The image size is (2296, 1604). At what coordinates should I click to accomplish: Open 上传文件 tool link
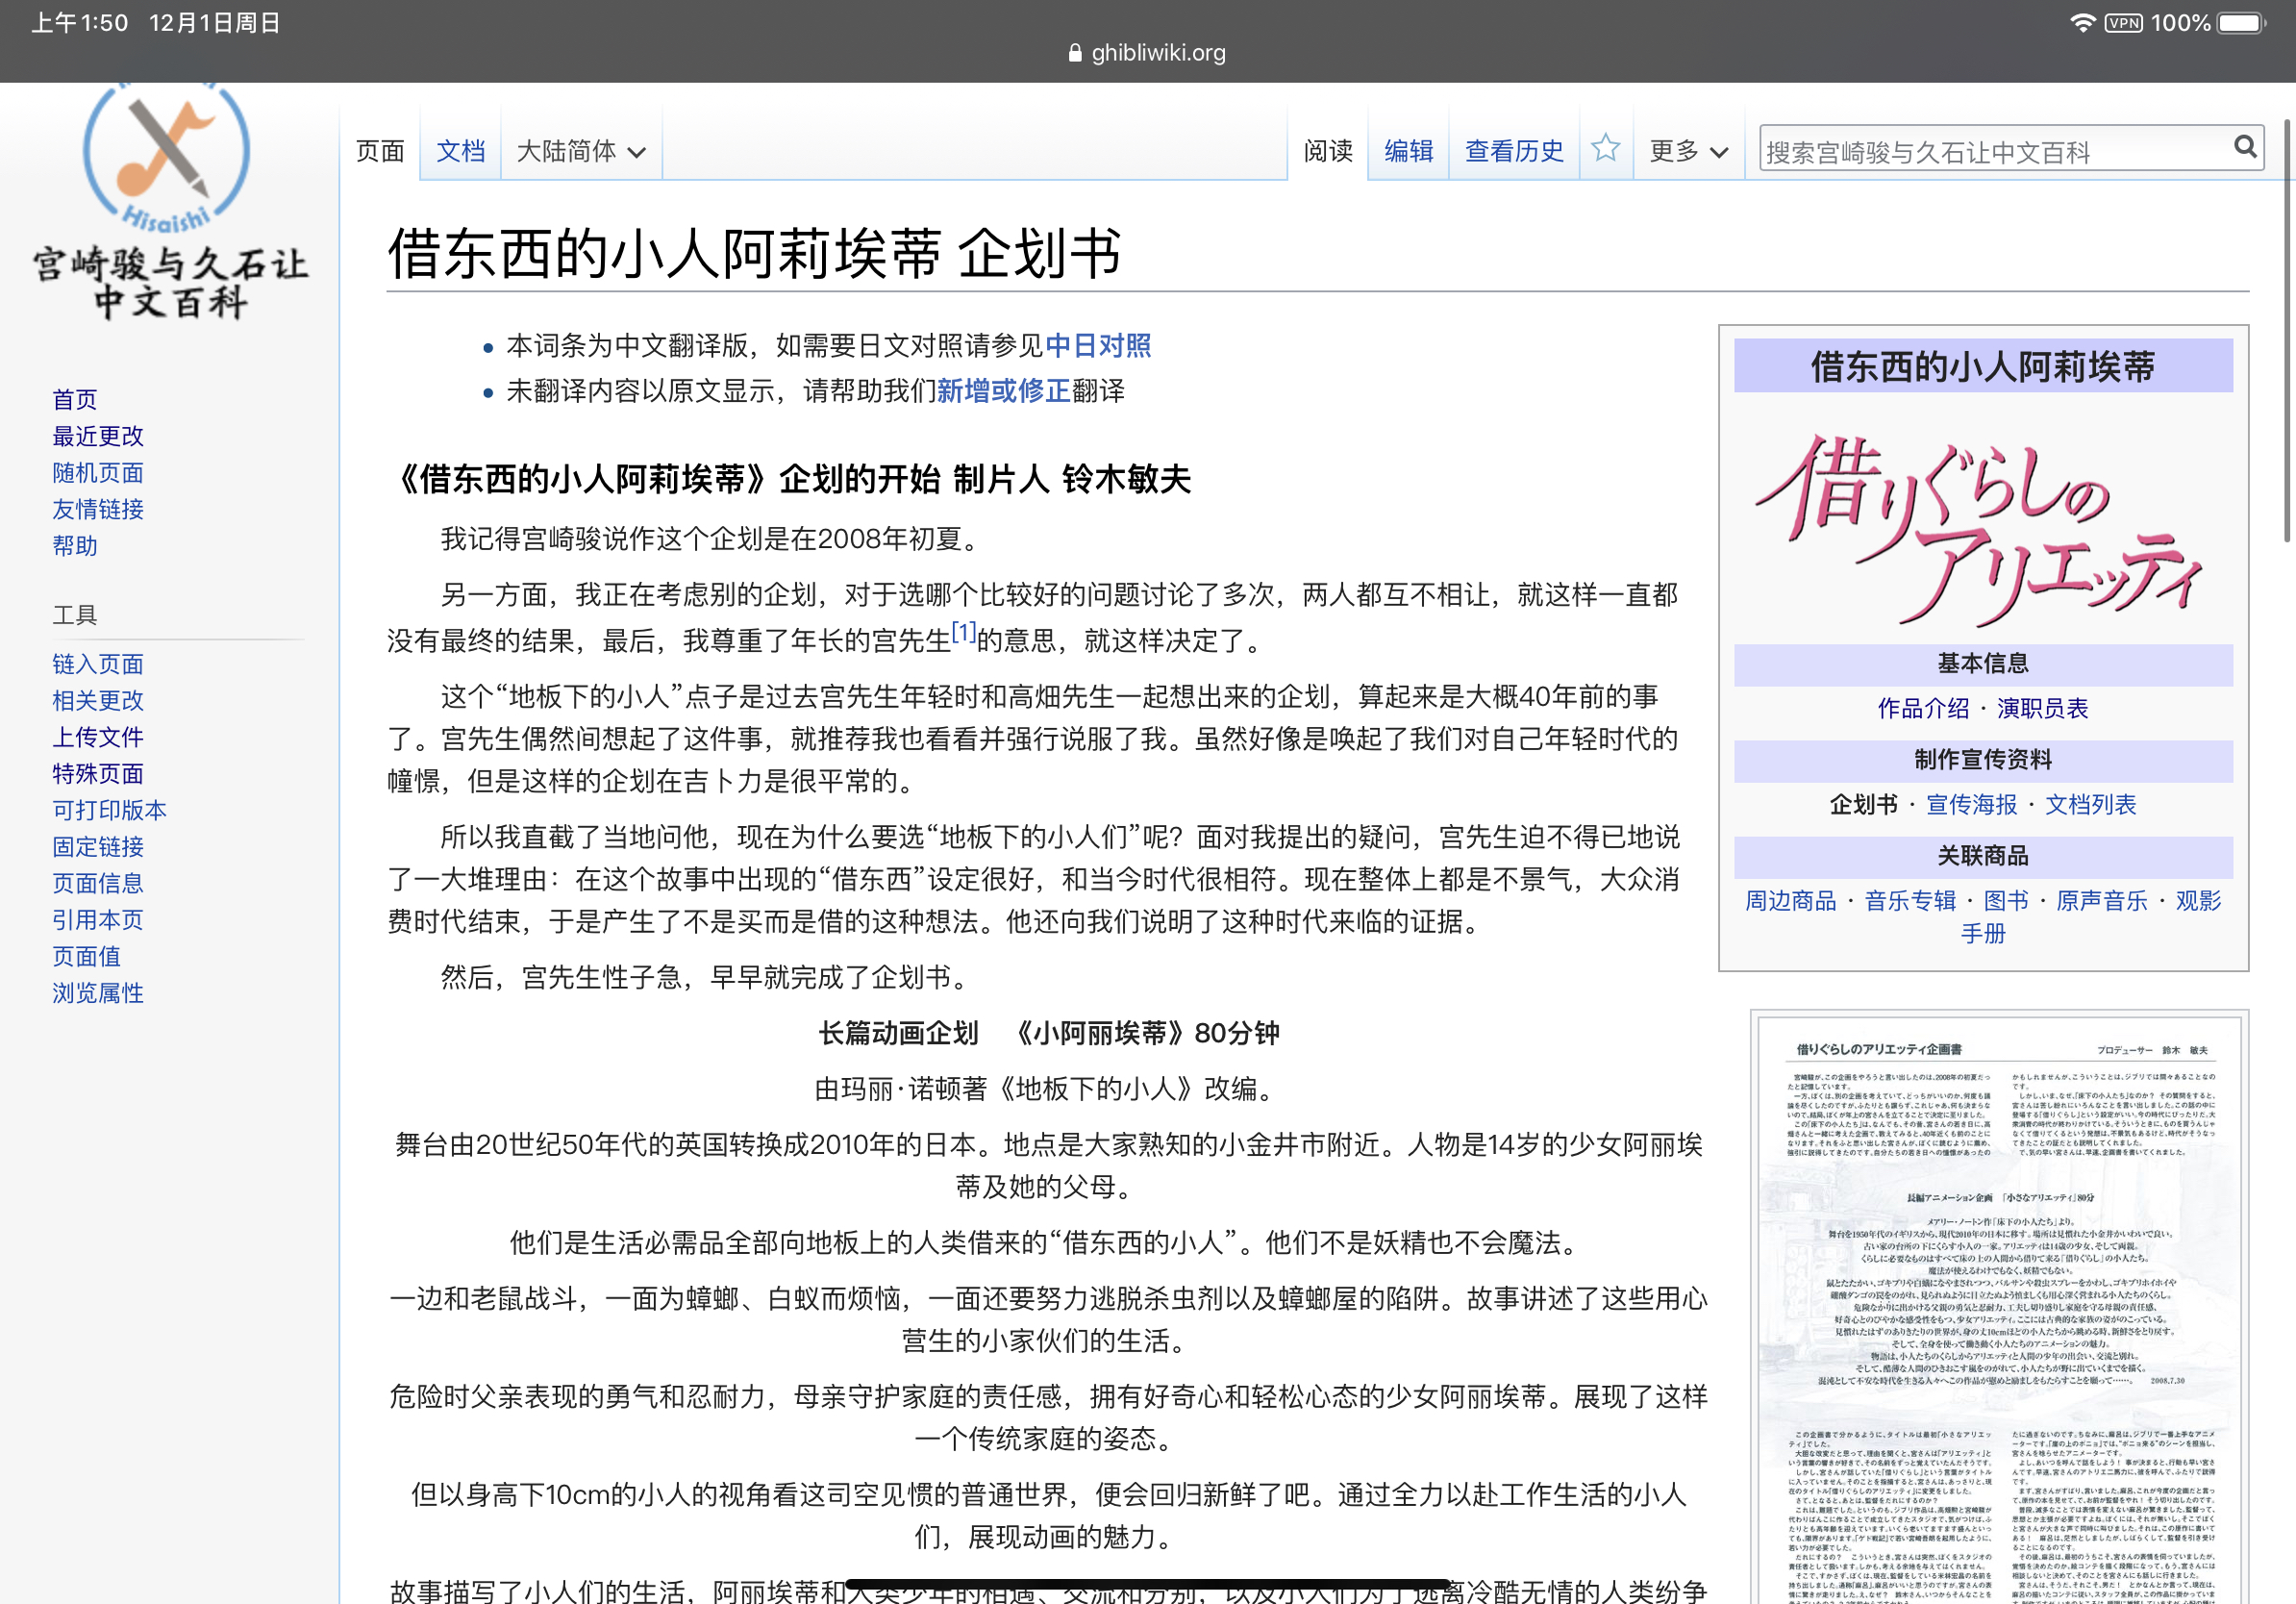(98, 737)
